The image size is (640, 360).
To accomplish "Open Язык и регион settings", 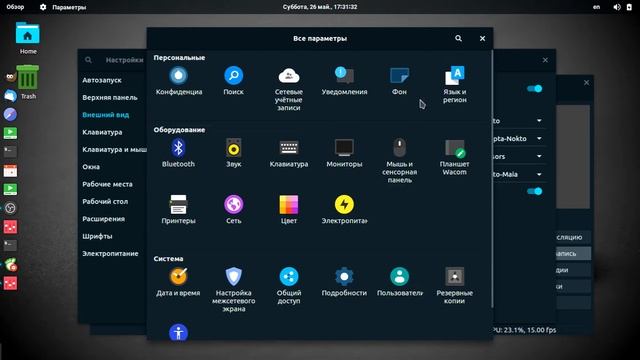I will [x=455, y=84].
